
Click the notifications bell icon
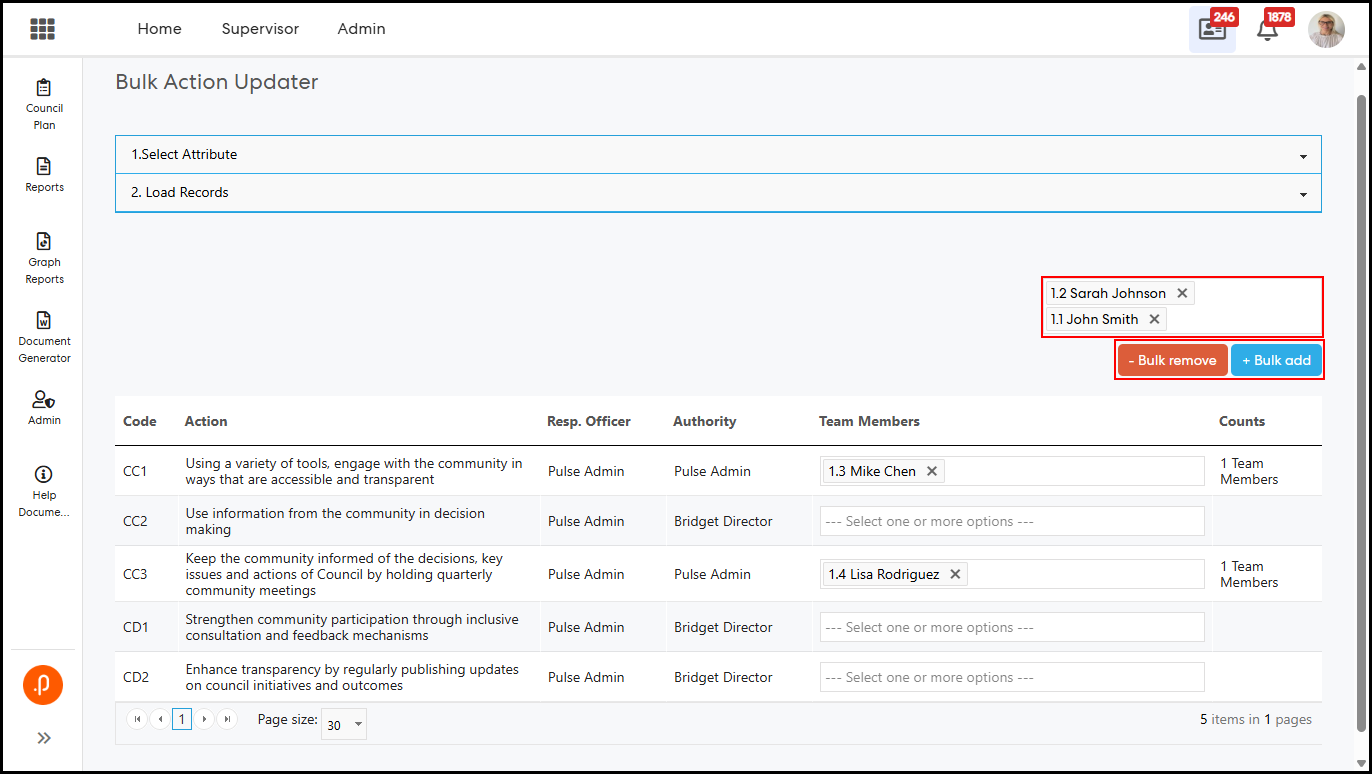(x=1267, y=30)
